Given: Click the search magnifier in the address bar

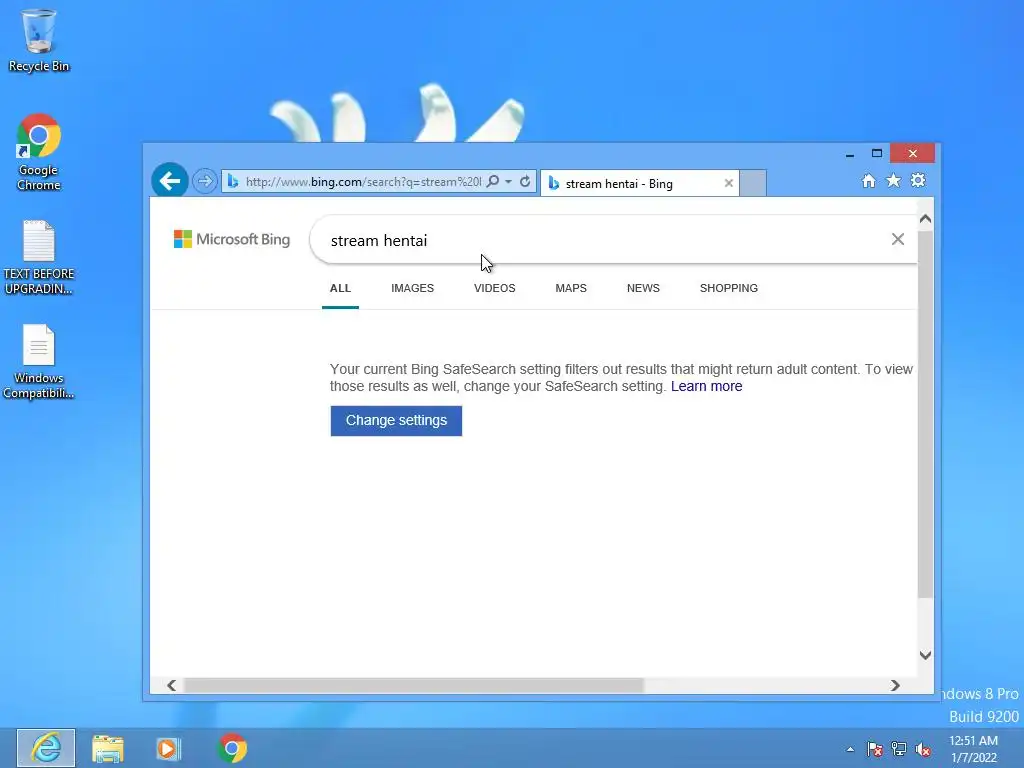Looking at the screenshot, I should pos(493,182).
